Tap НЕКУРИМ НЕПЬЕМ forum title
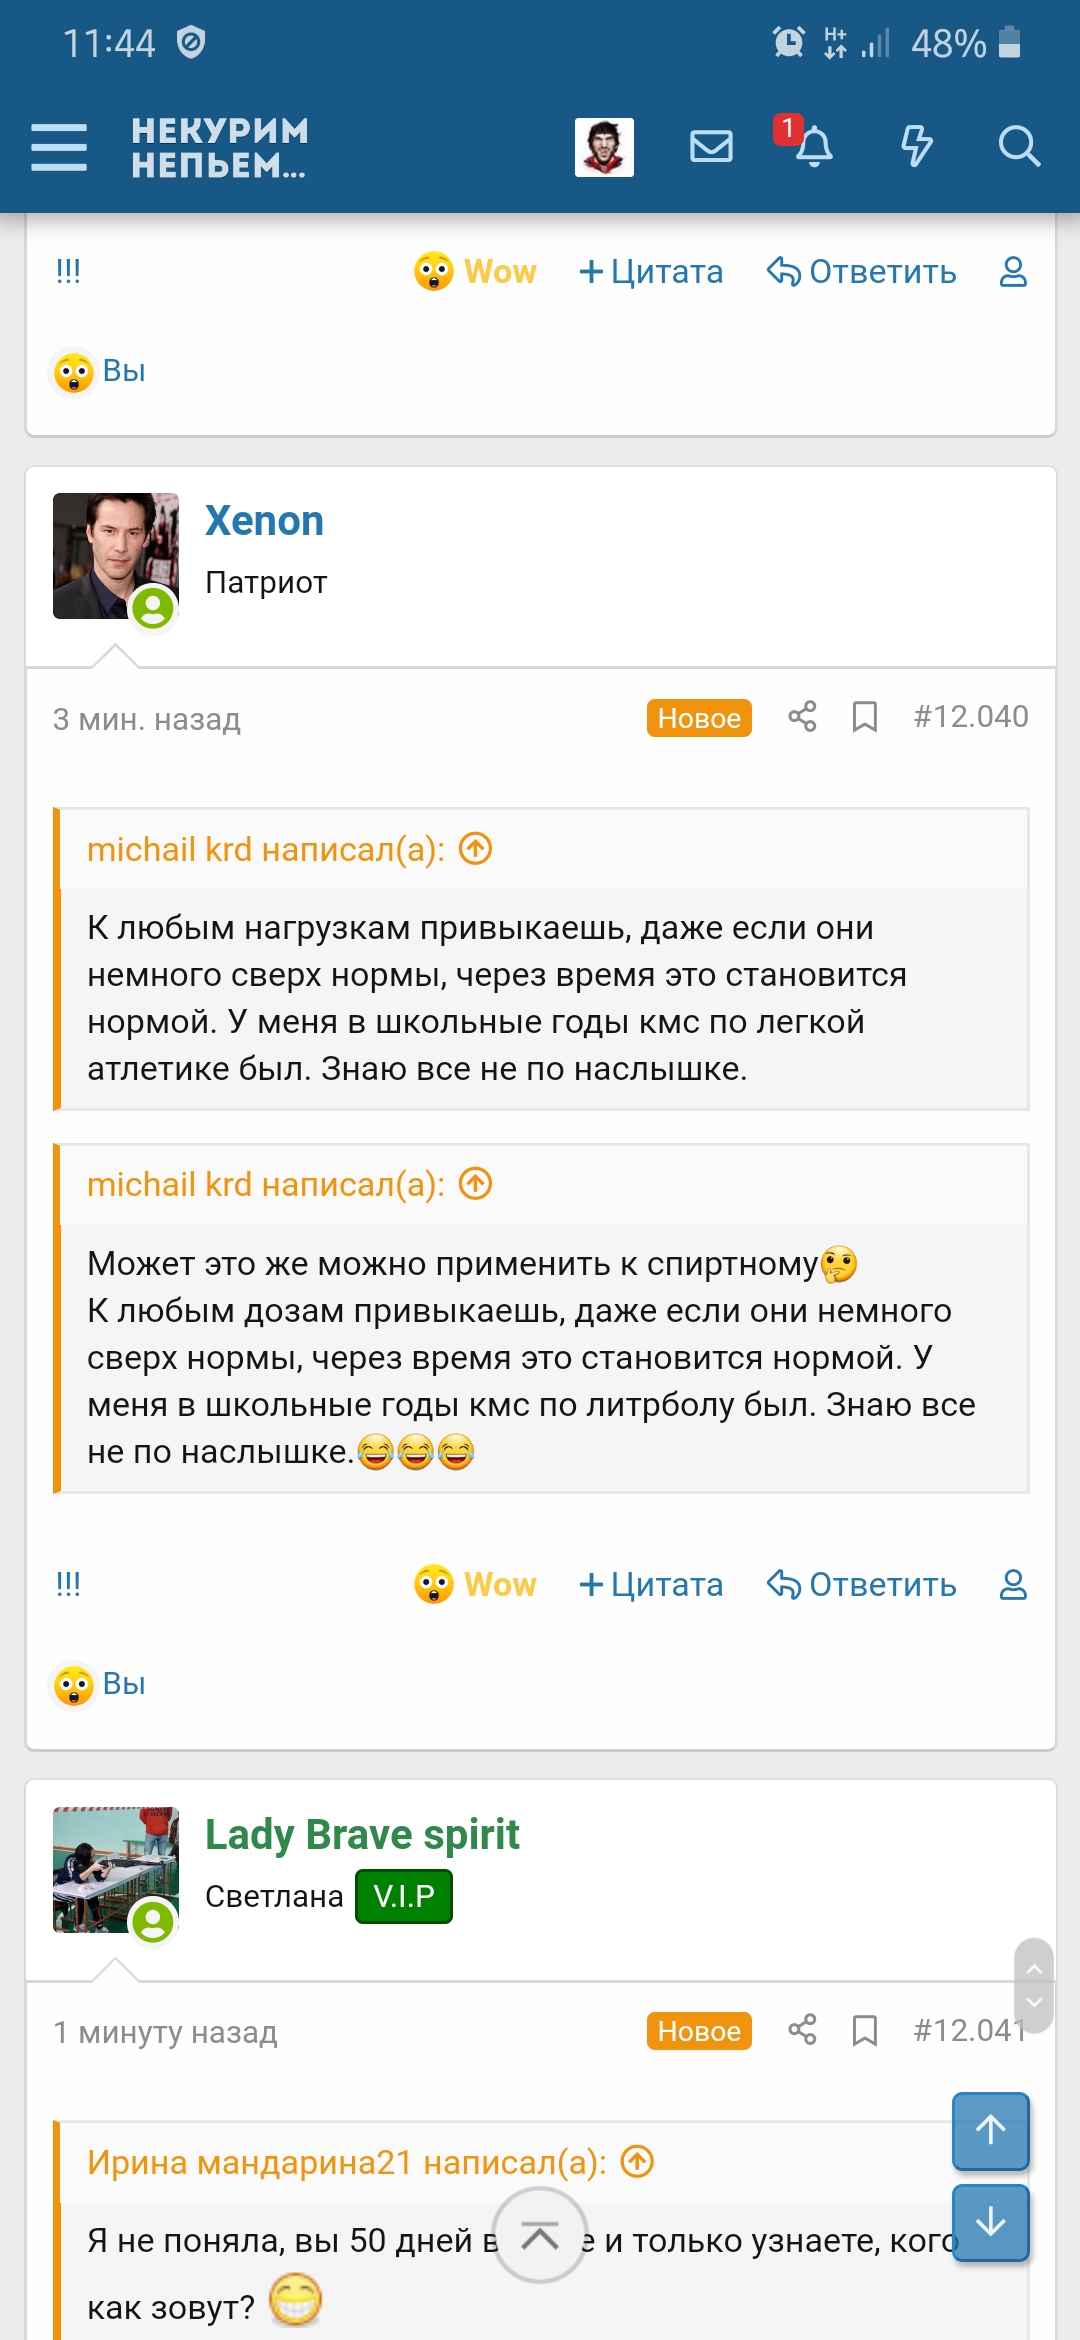Viewport: 1080px width, 2340px height. click(x=220, y=147)
